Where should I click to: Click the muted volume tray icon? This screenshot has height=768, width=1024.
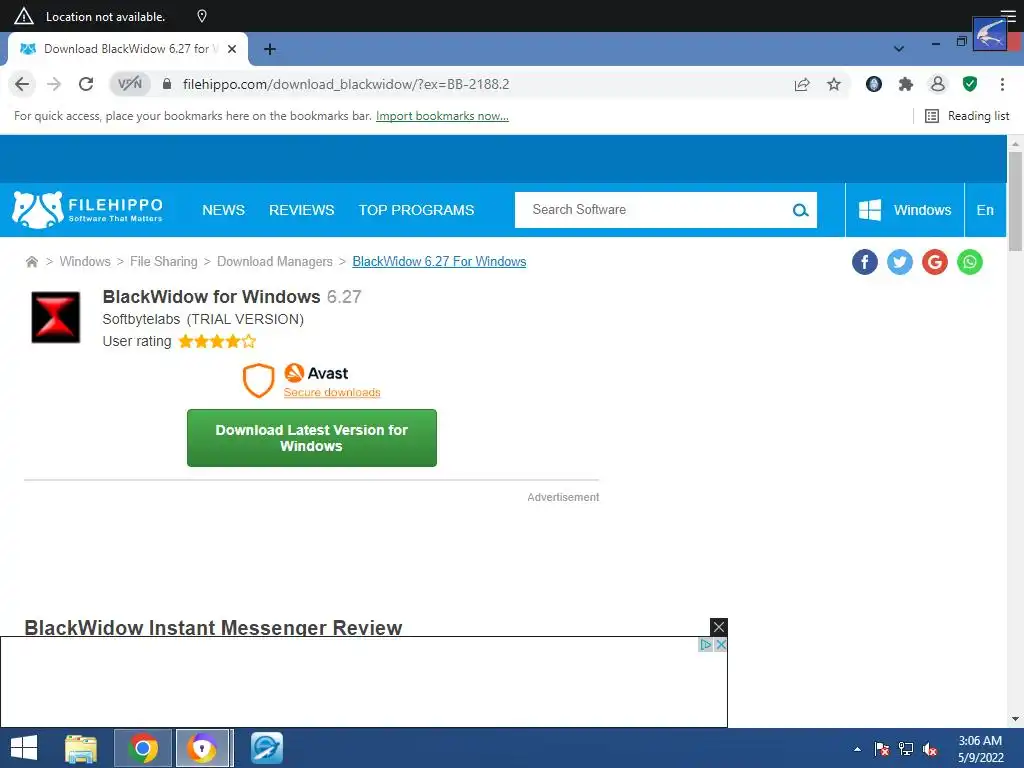(930, 749)
